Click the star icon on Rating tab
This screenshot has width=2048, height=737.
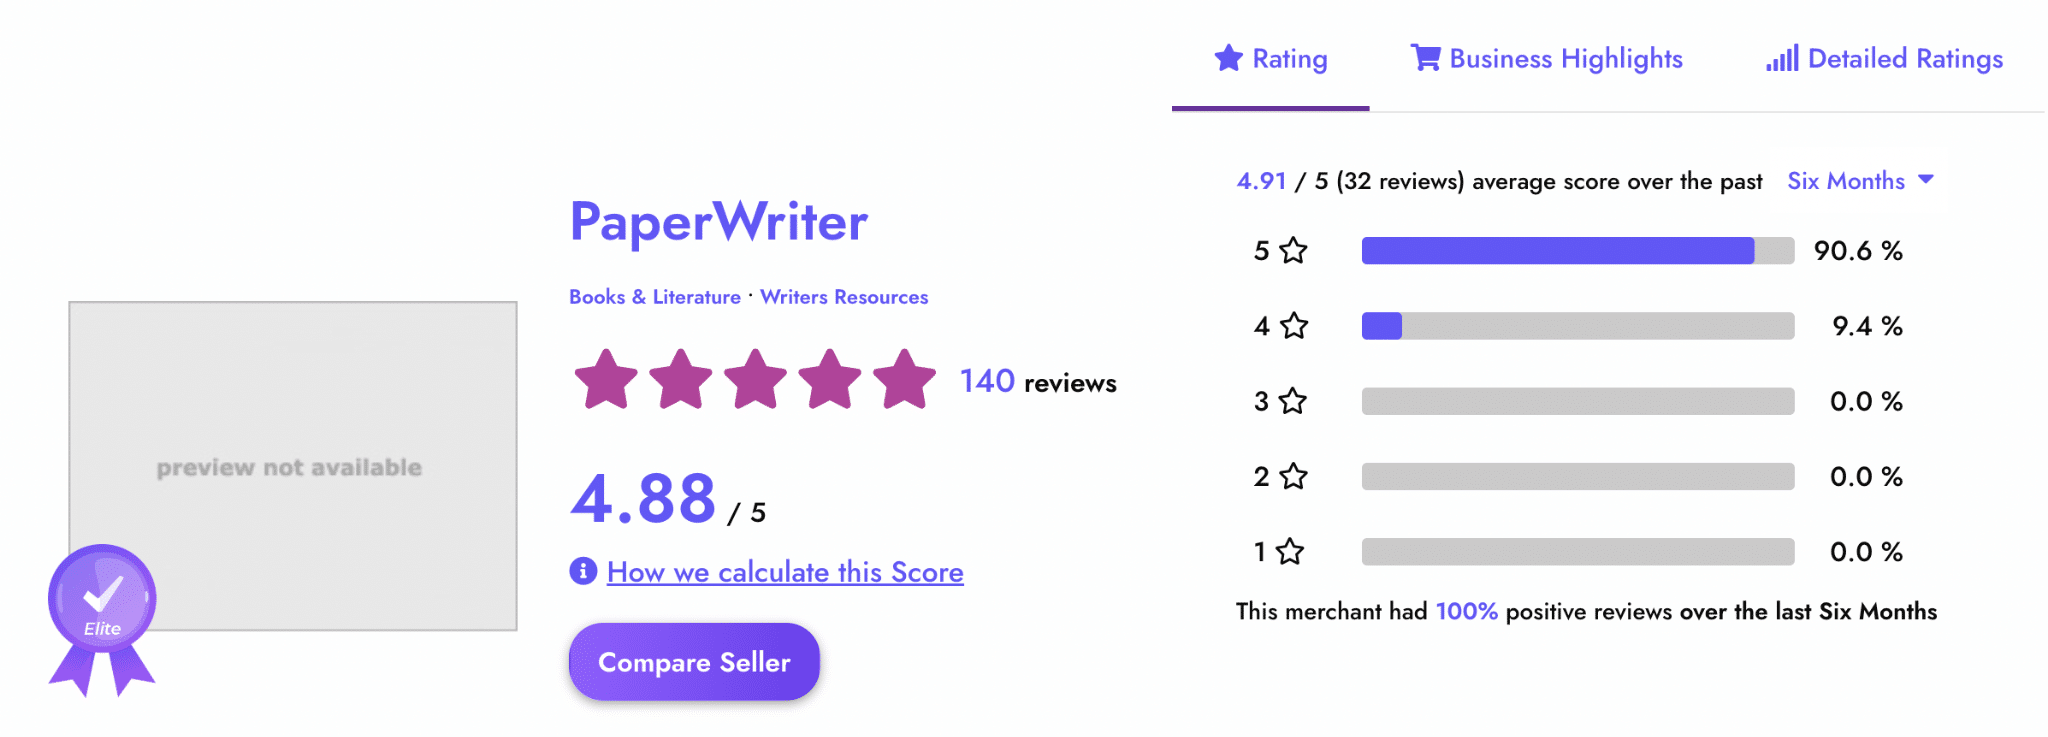click(x=1228, y=58)
